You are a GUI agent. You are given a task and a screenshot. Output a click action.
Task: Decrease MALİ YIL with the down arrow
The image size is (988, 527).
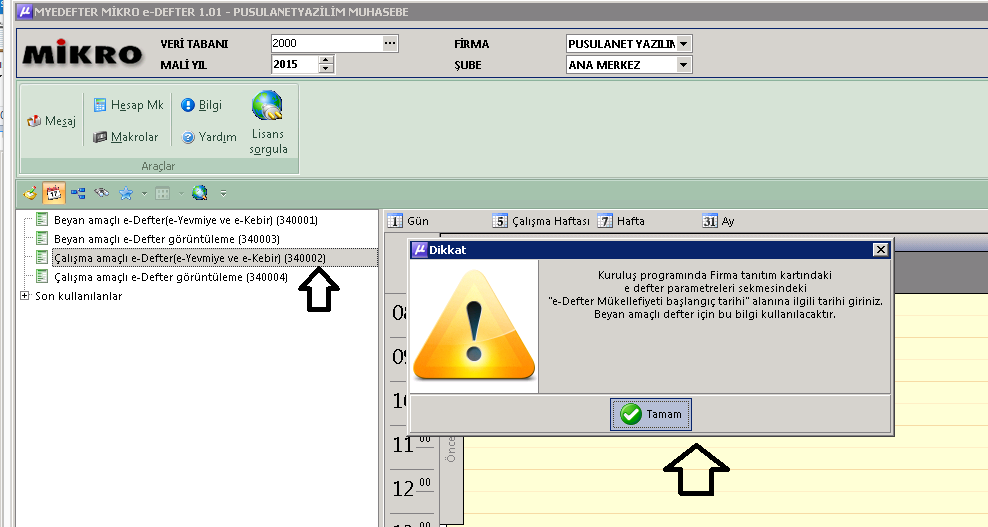click(326, 69)
